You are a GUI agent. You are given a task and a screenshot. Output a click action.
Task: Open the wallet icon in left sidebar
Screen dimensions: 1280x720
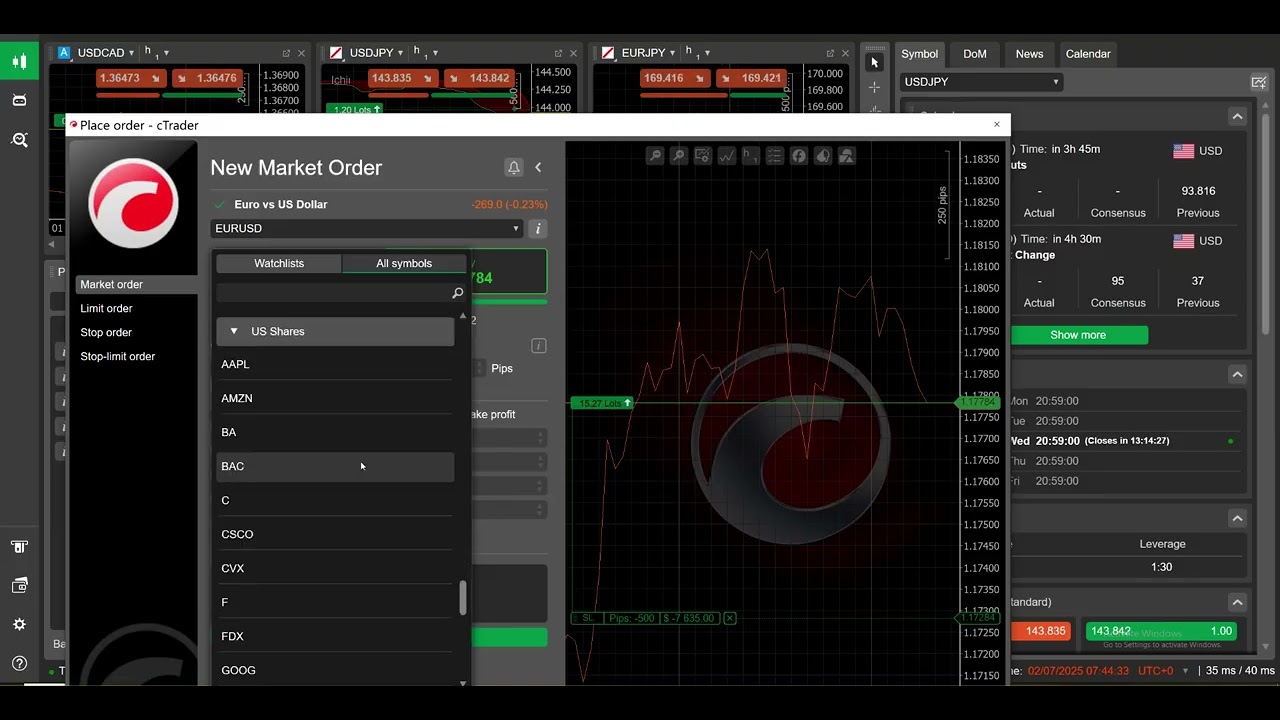19,585
